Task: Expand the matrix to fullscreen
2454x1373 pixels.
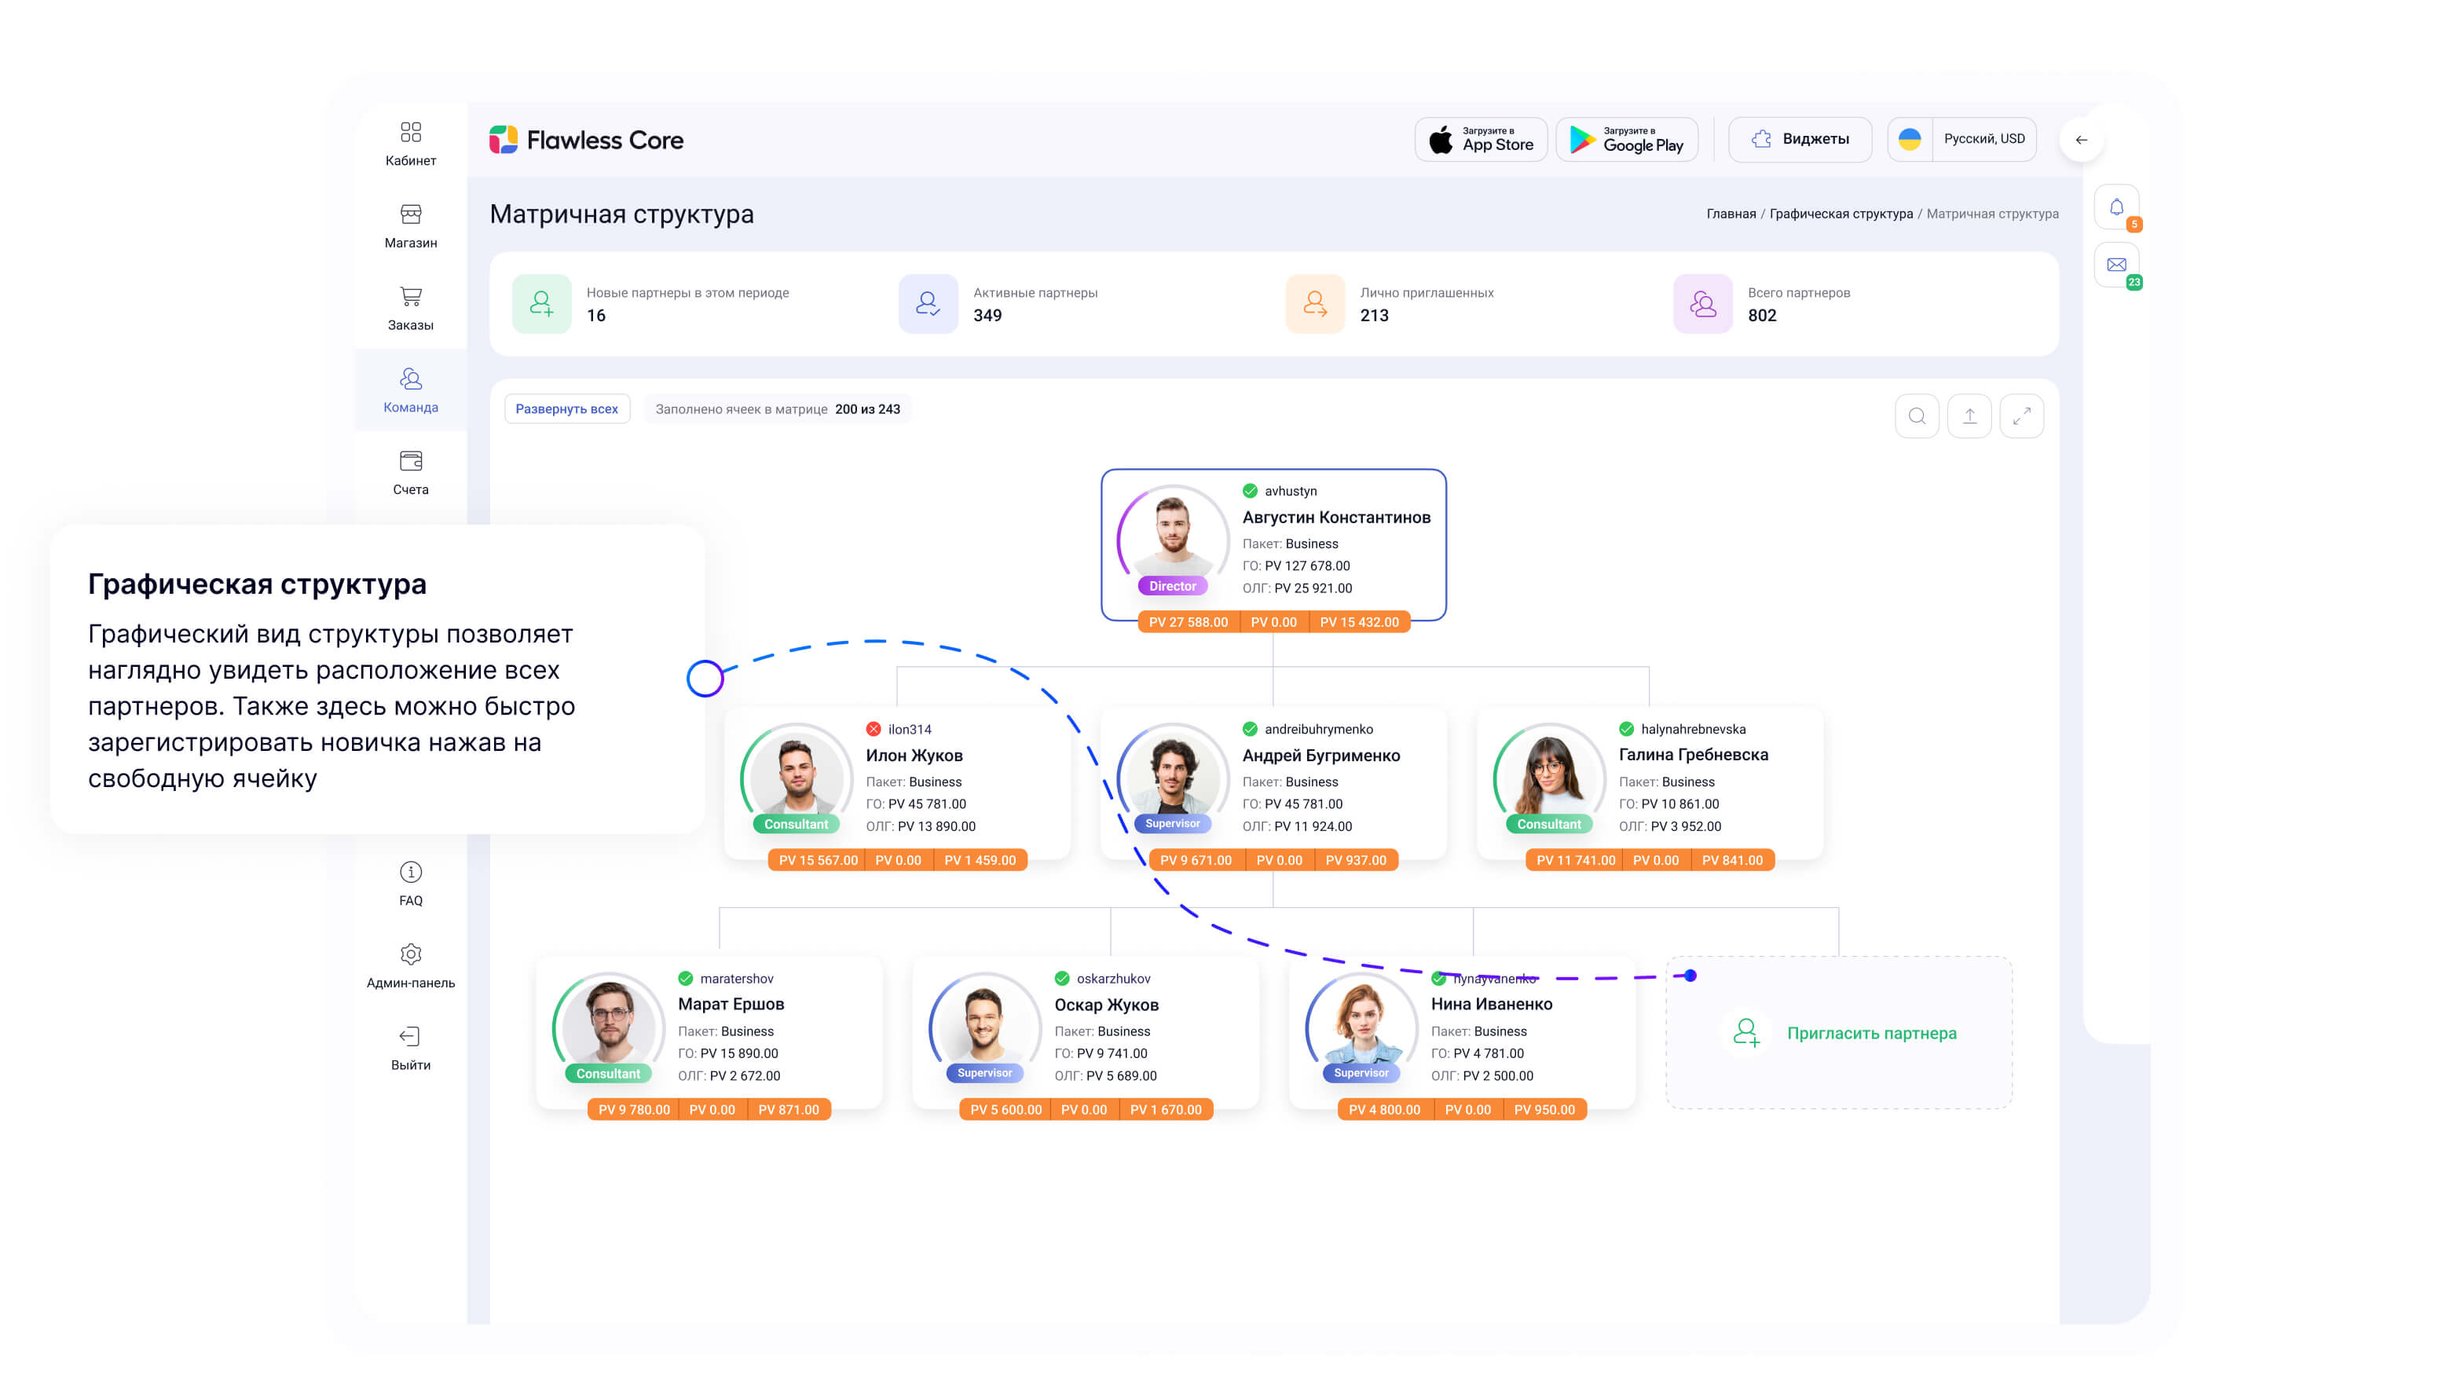Action: 2021,416
